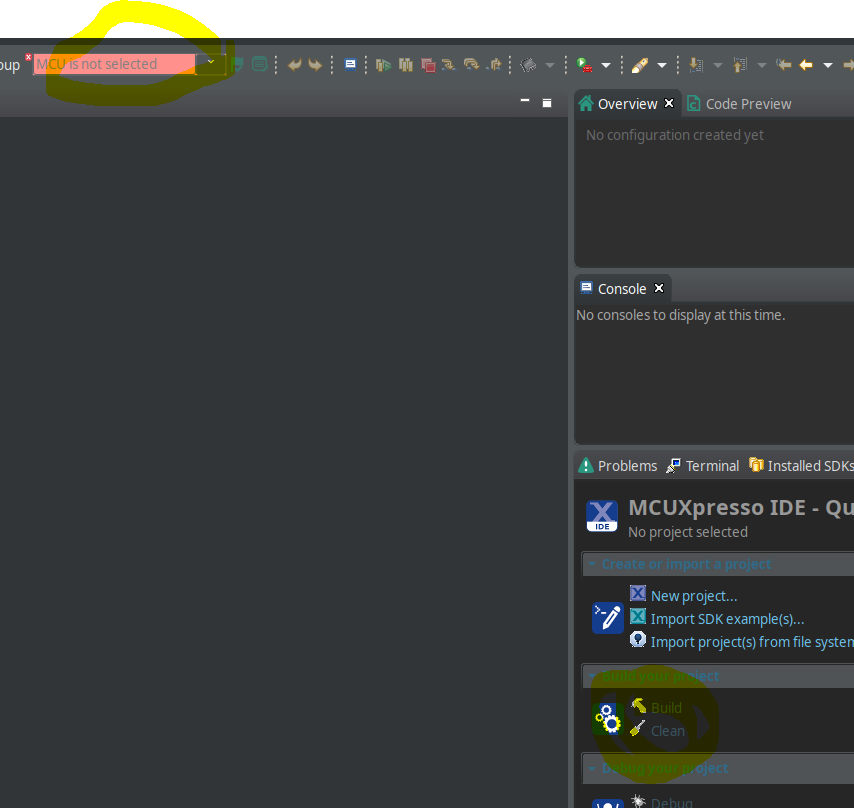This screenshot has width=854, height=808.
Task: Open the External Tools dropdown arrow
Action: [x=606, y=66]
